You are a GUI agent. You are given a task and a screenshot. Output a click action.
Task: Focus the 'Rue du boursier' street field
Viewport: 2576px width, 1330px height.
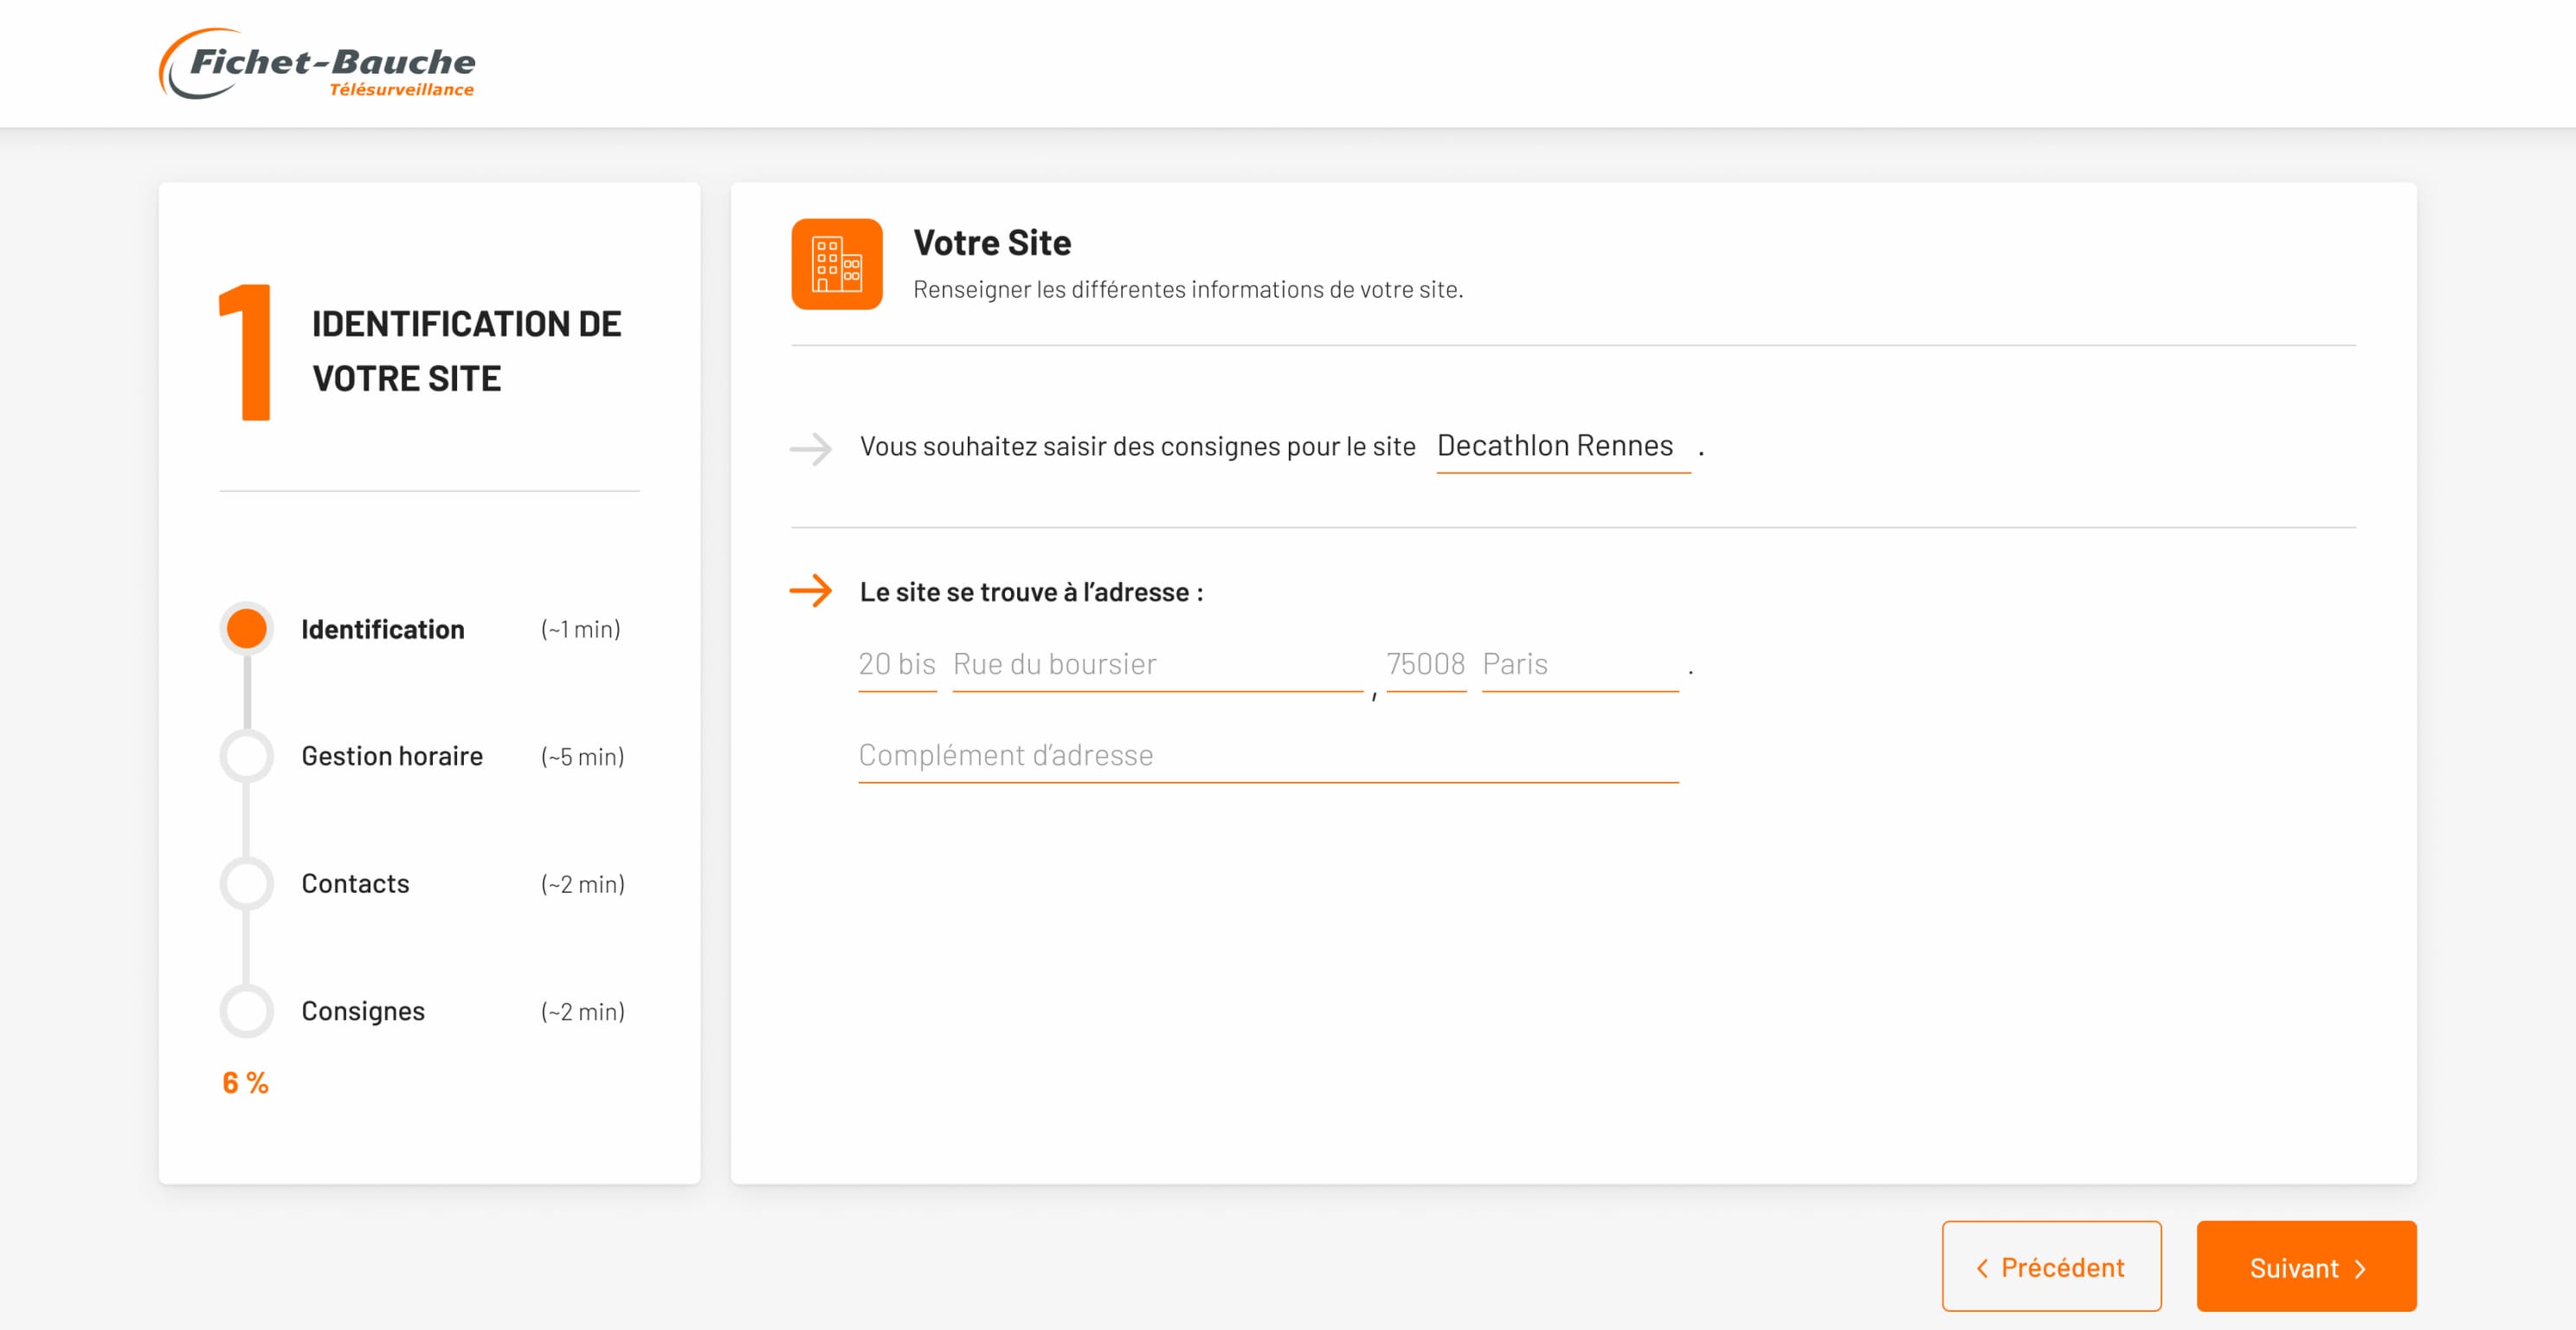pos(1157,664)
